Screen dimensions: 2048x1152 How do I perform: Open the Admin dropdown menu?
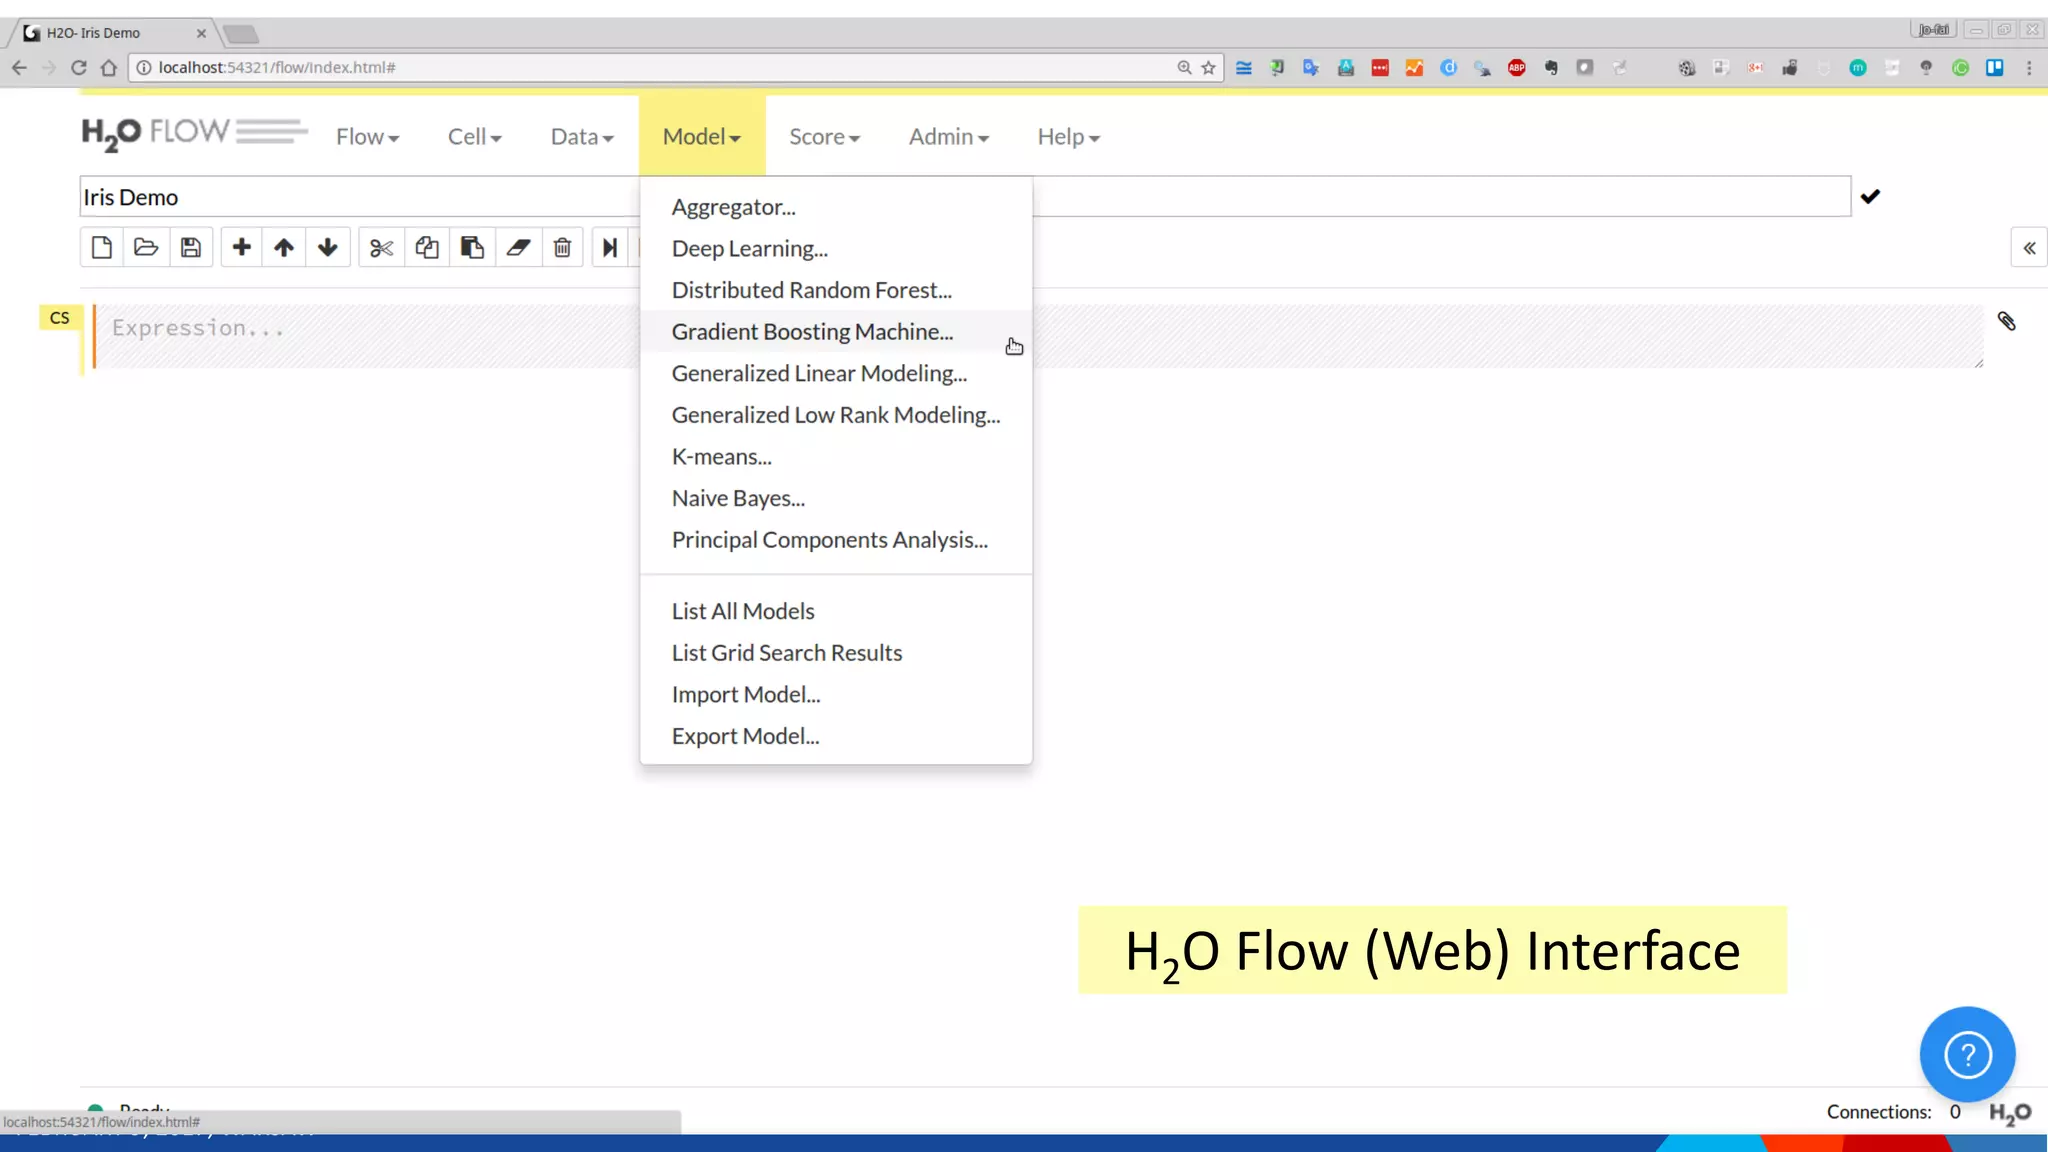click(948, 137)
